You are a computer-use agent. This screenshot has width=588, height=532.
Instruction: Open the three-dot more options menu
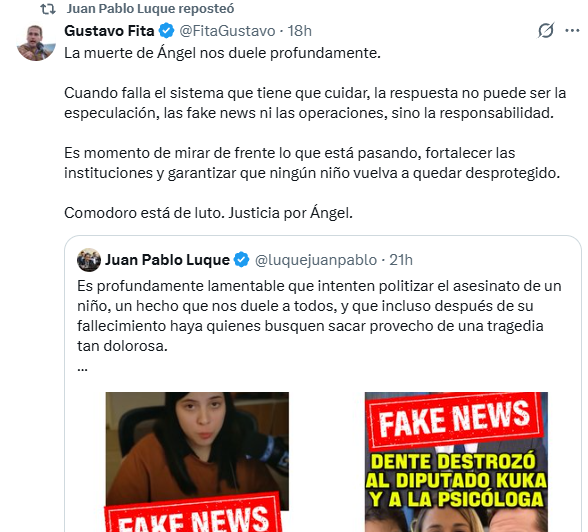coord(572,31)
